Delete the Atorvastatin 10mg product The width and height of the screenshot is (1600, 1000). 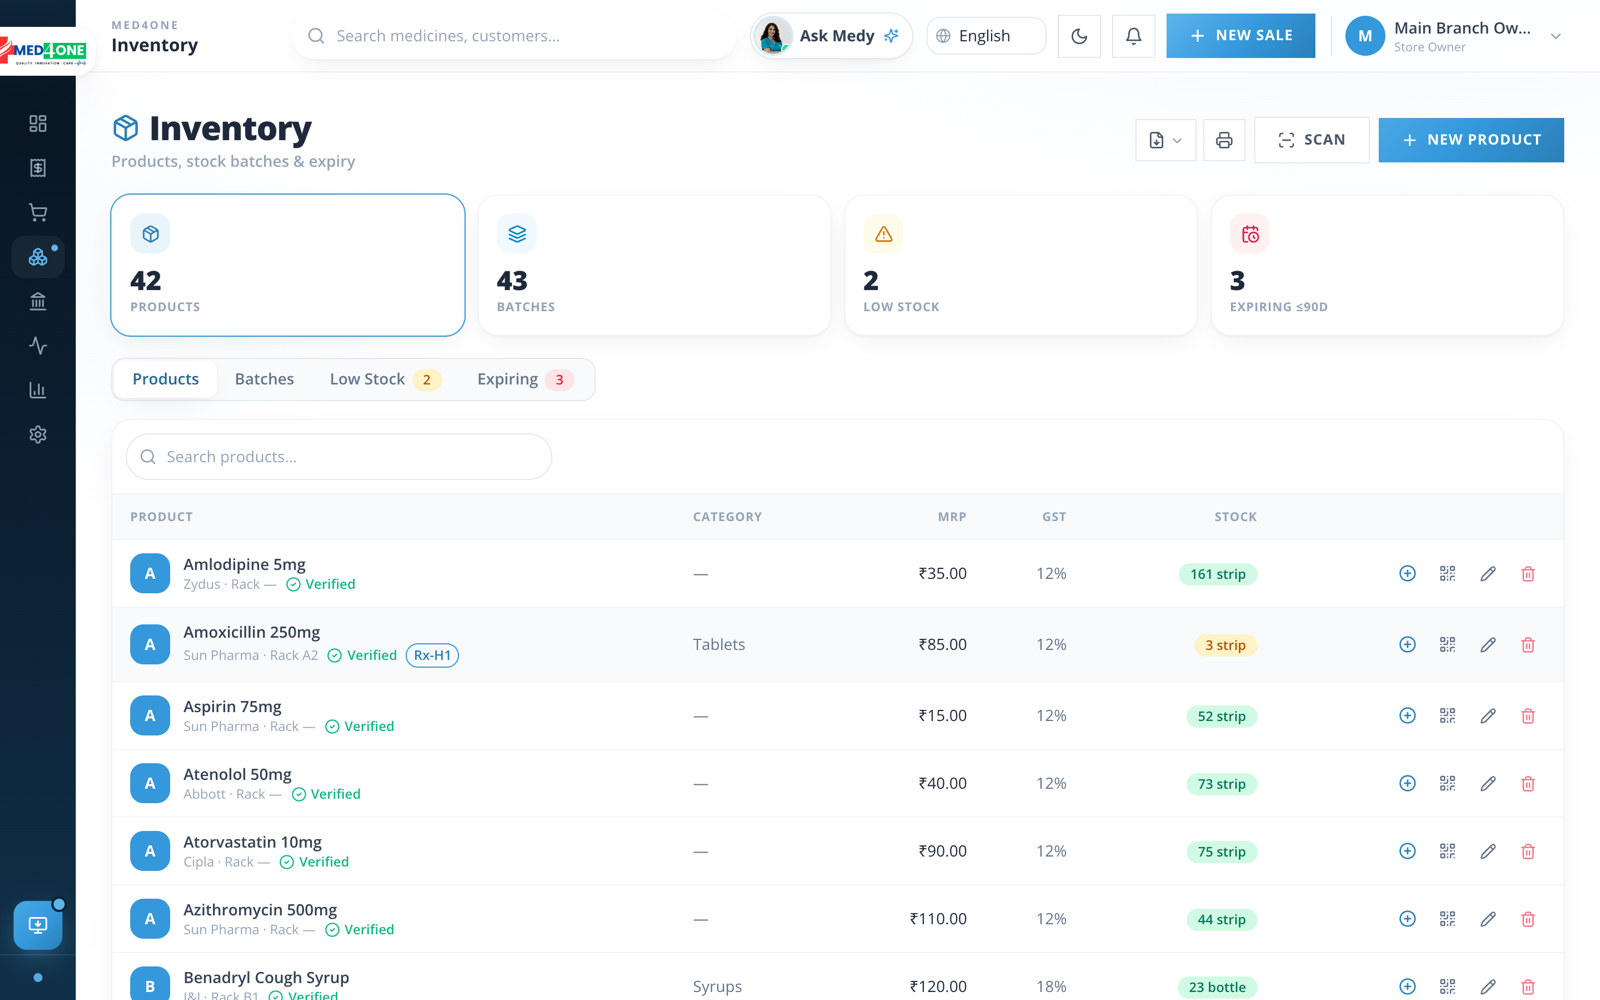(1528, 851)
